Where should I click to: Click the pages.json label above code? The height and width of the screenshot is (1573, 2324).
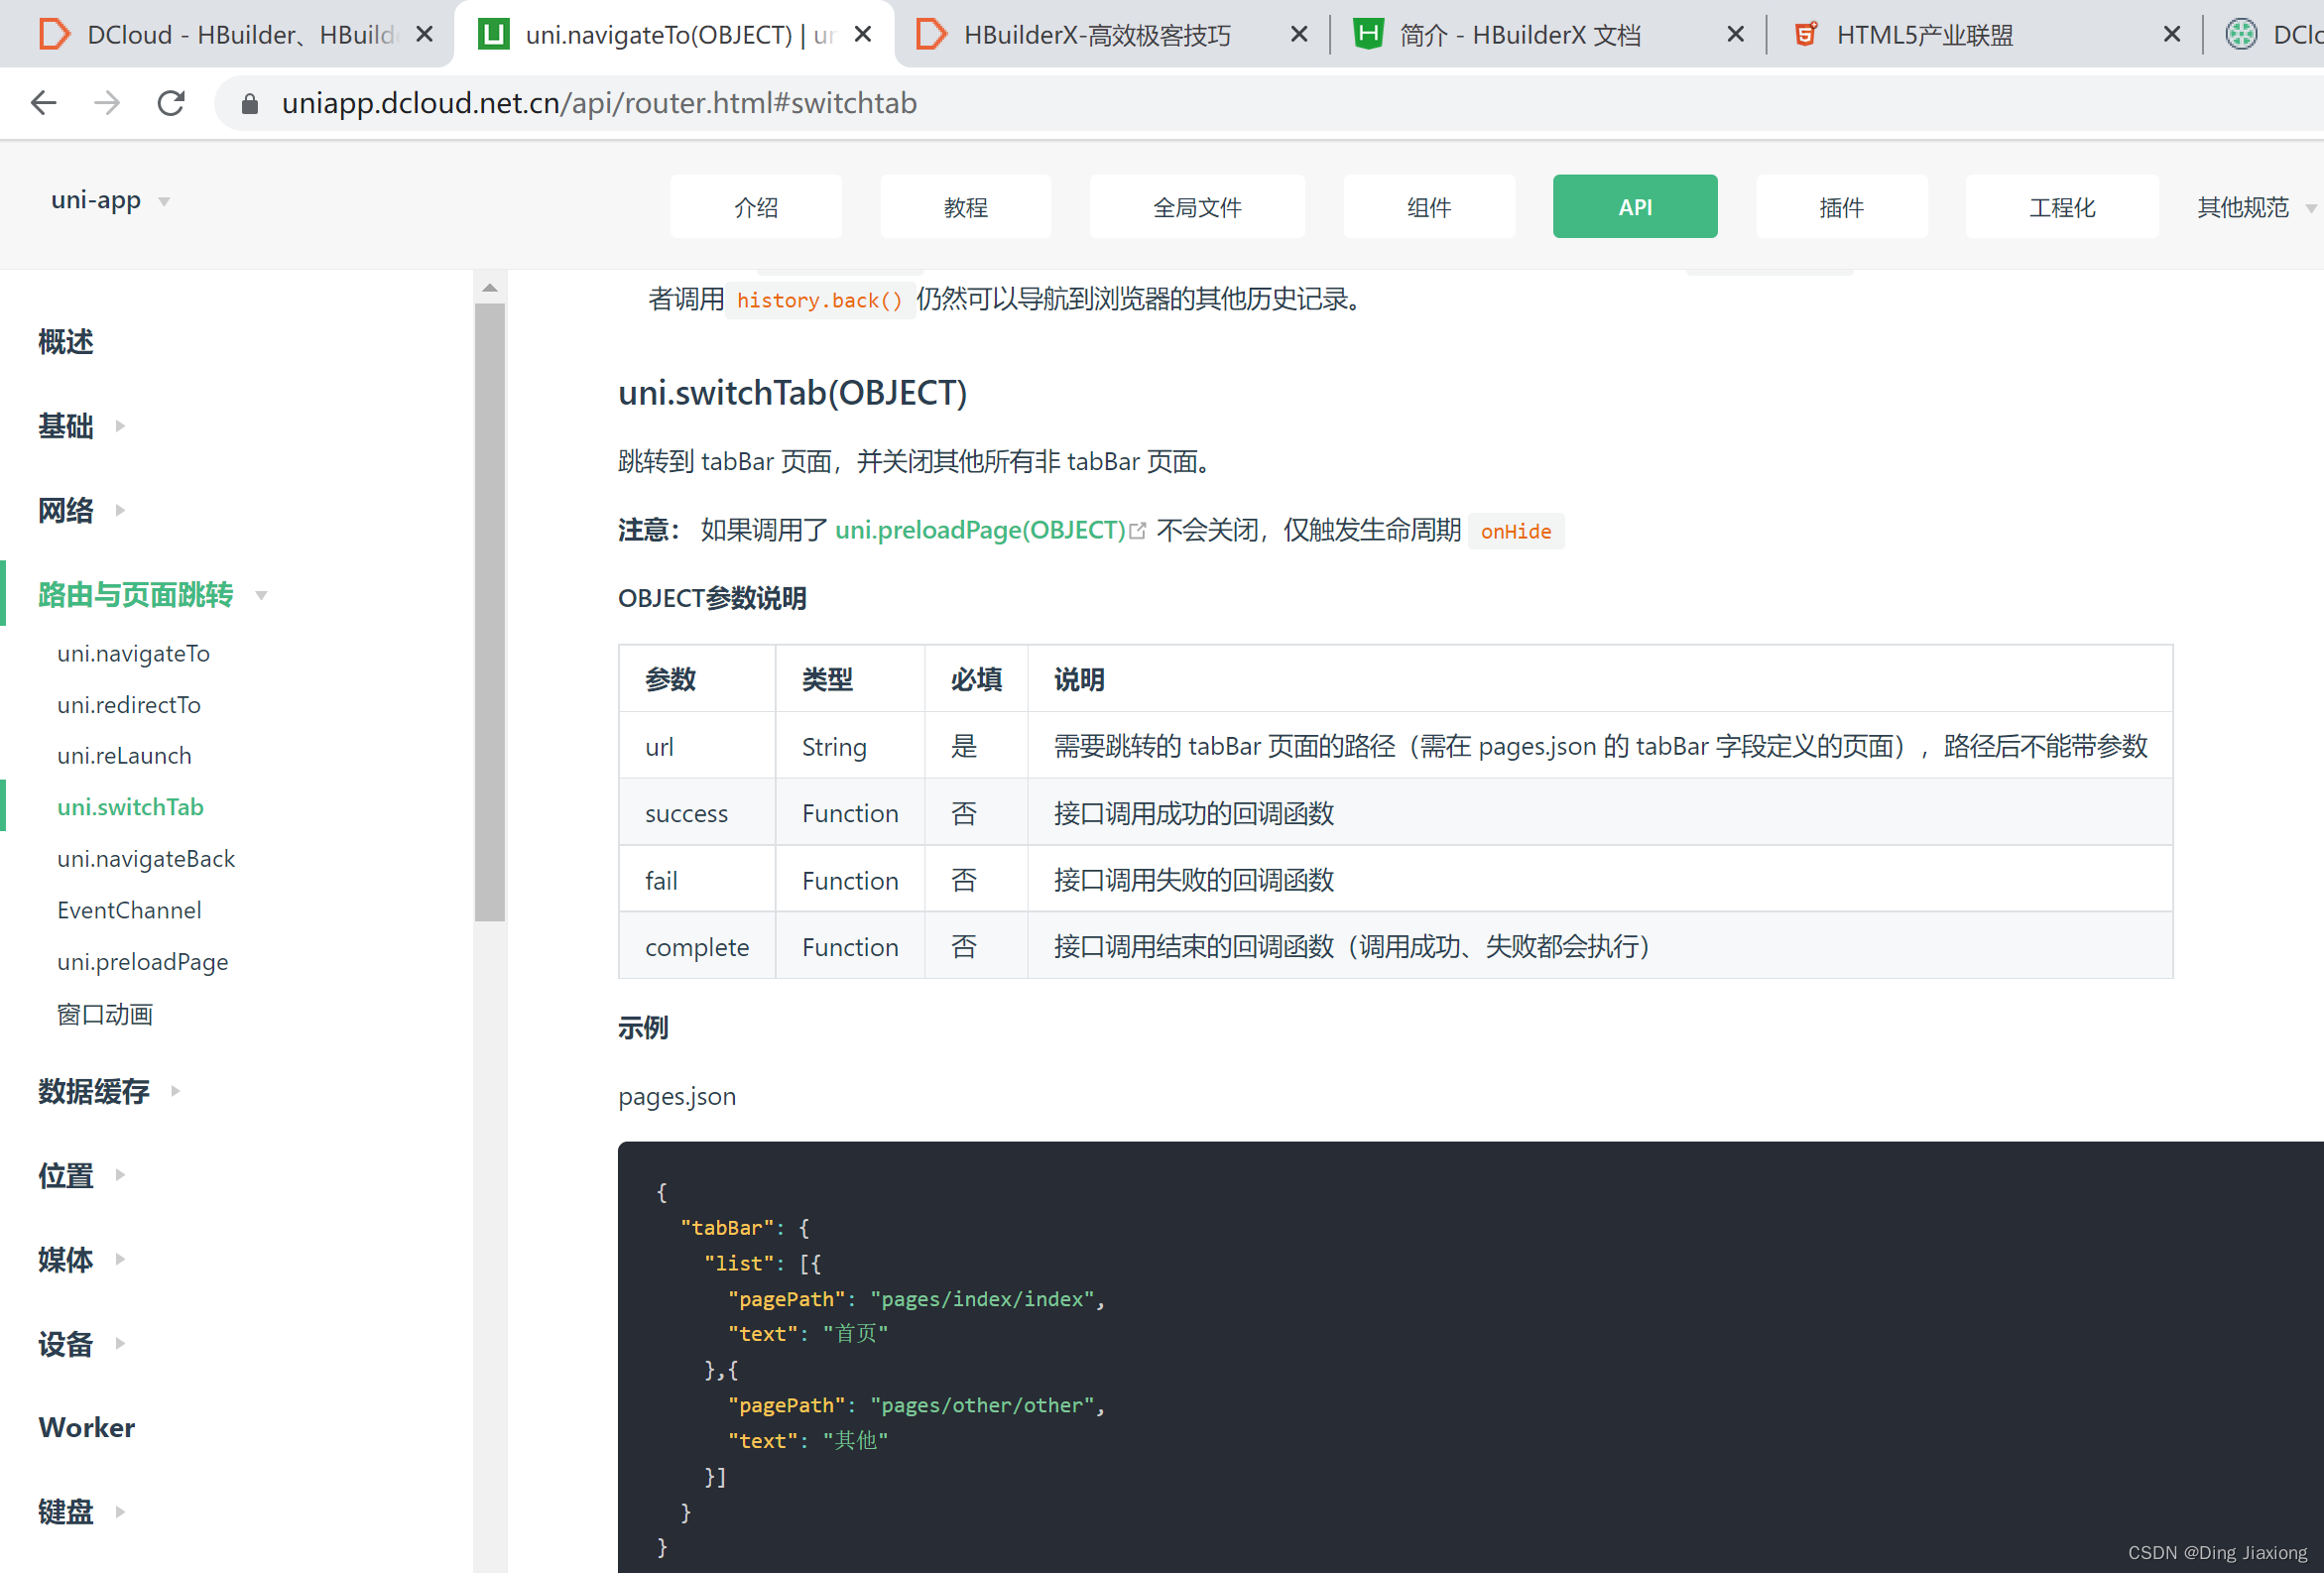[x=676, y=1096]
